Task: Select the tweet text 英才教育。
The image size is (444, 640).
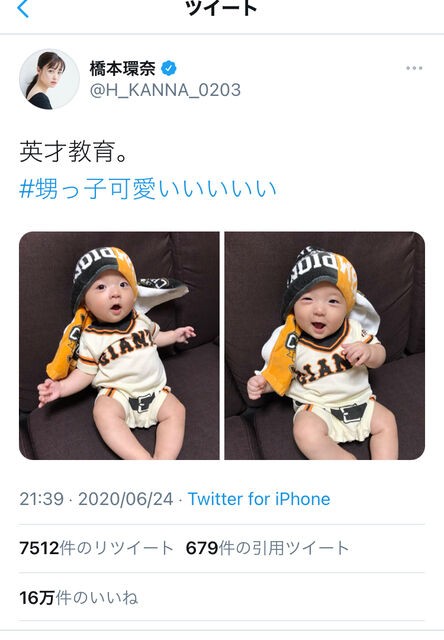Action: [74, 152]
